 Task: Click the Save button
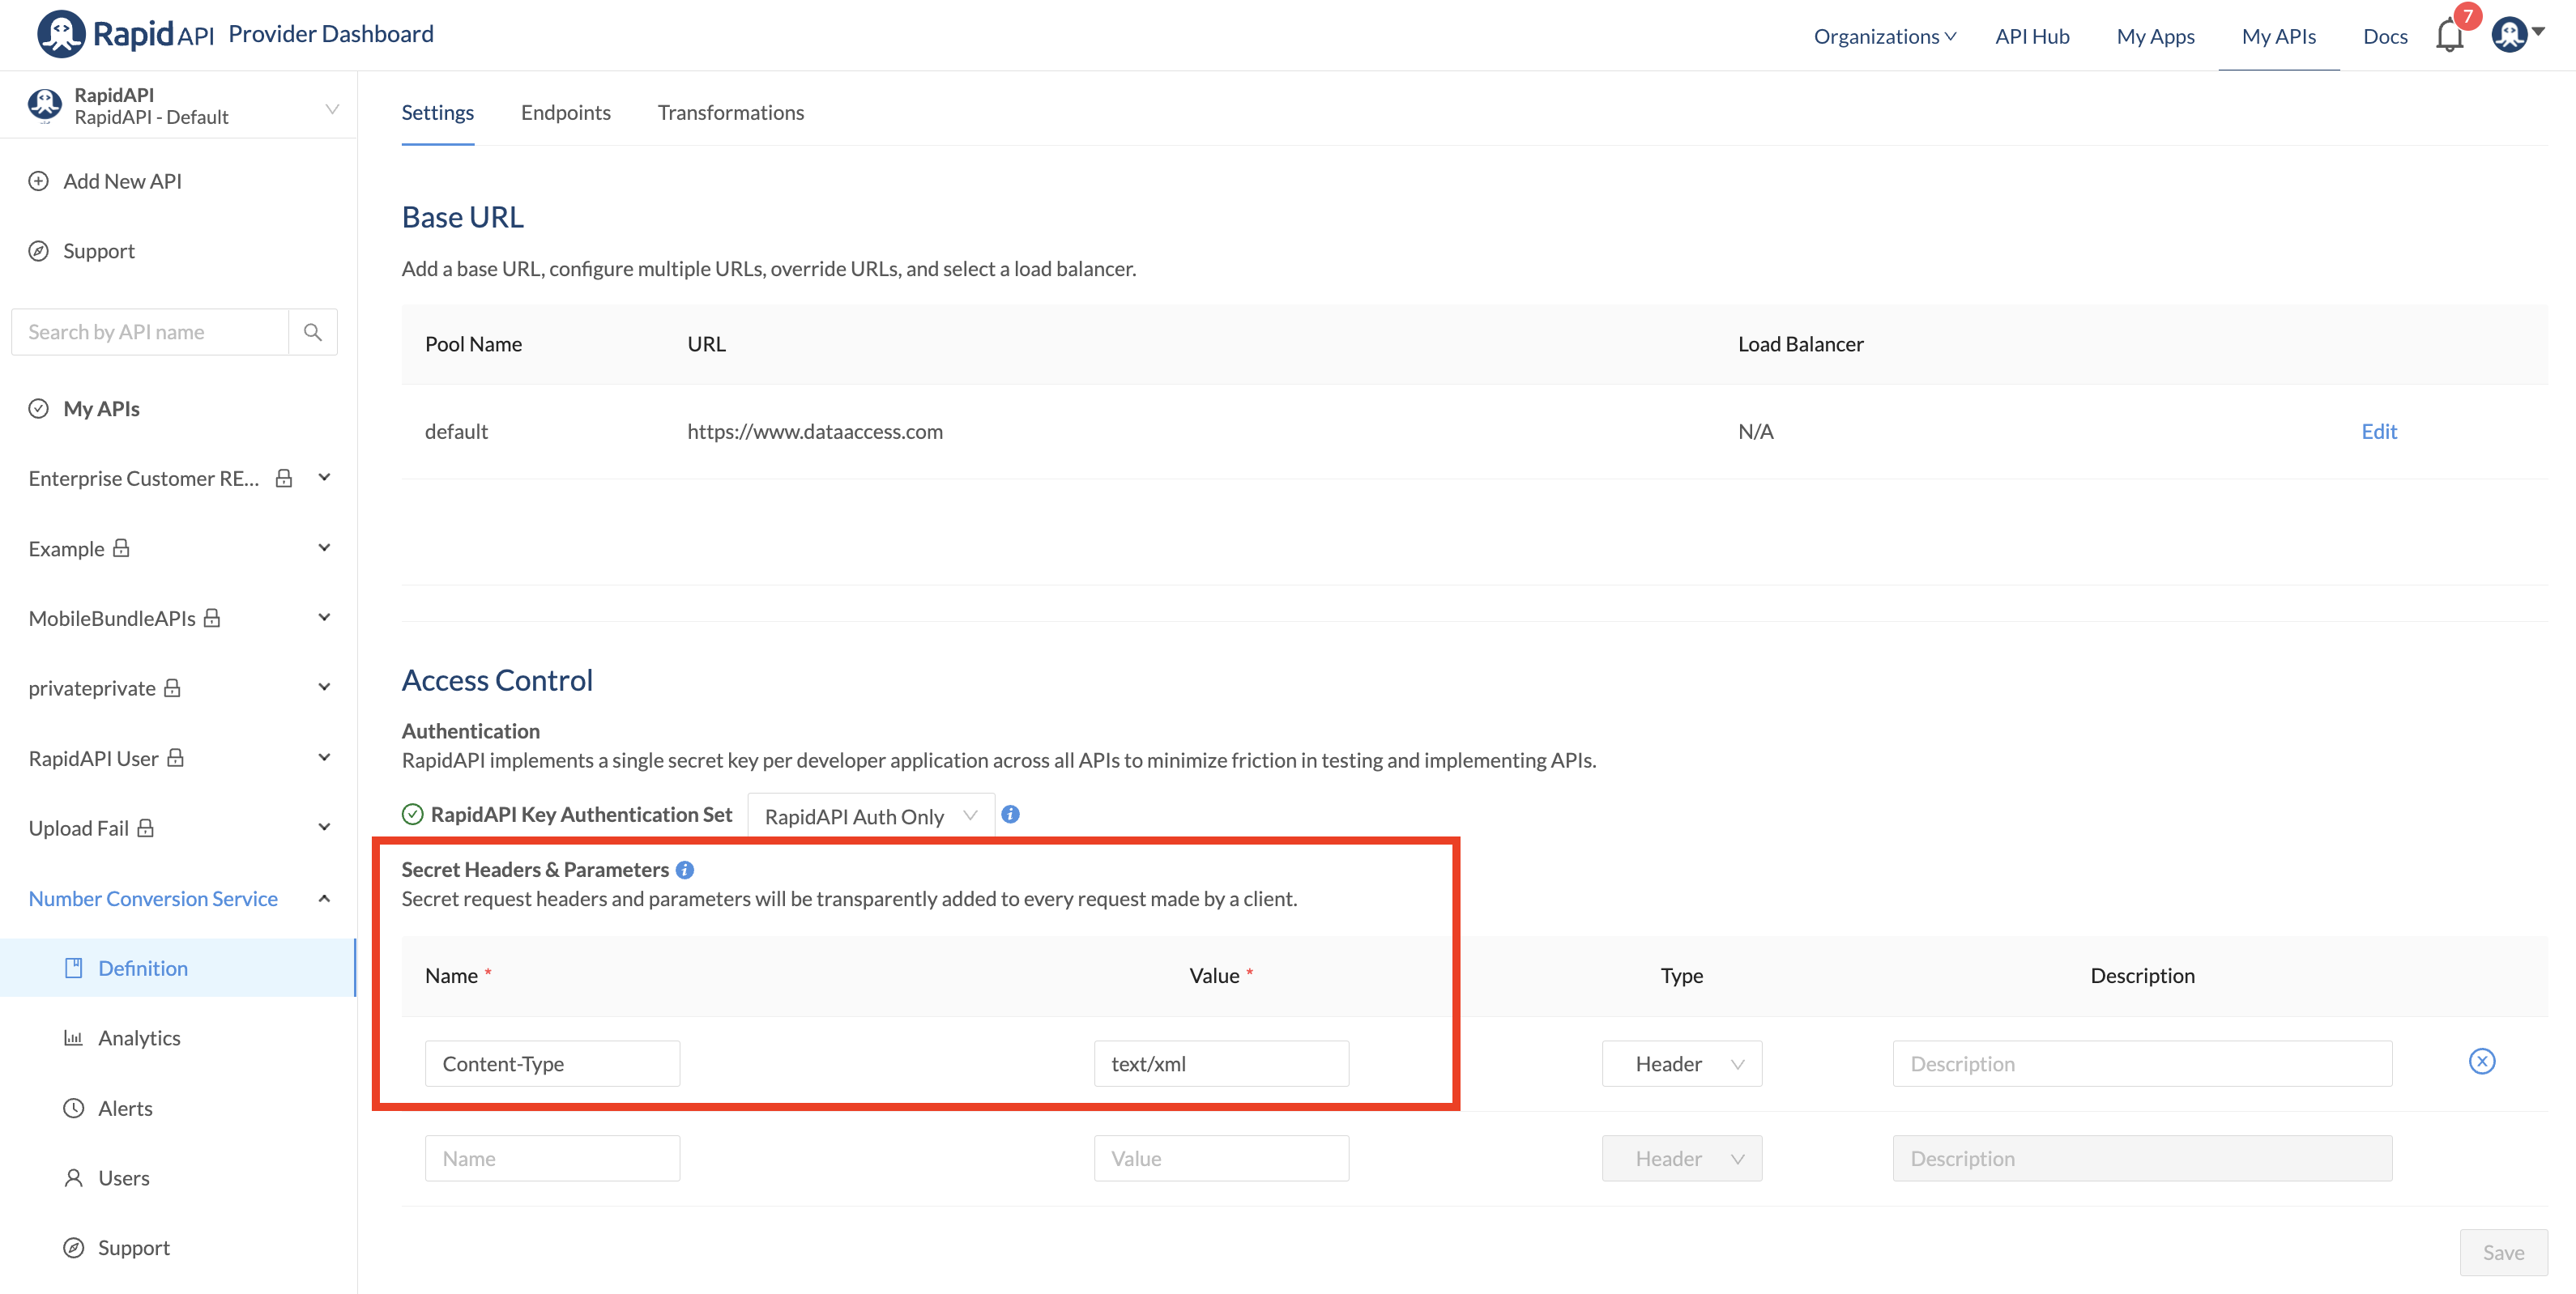click(x=2502, y=1252)
